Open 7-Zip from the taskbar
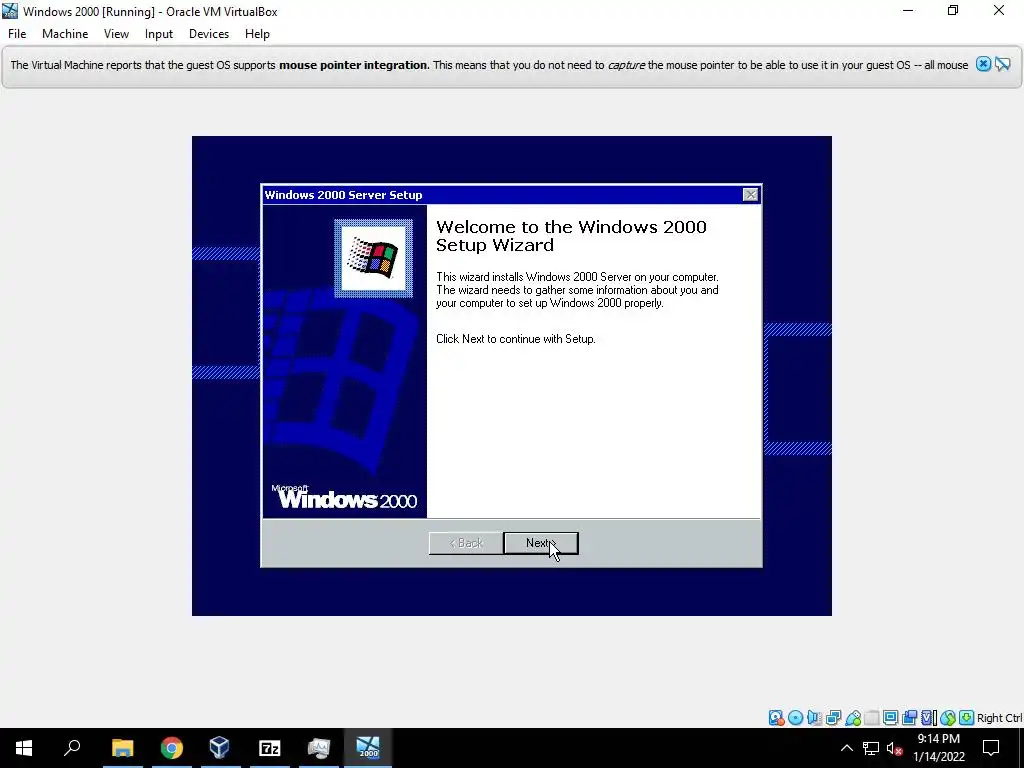This screenshot has height=768, width=1024. tap(270, 748)
